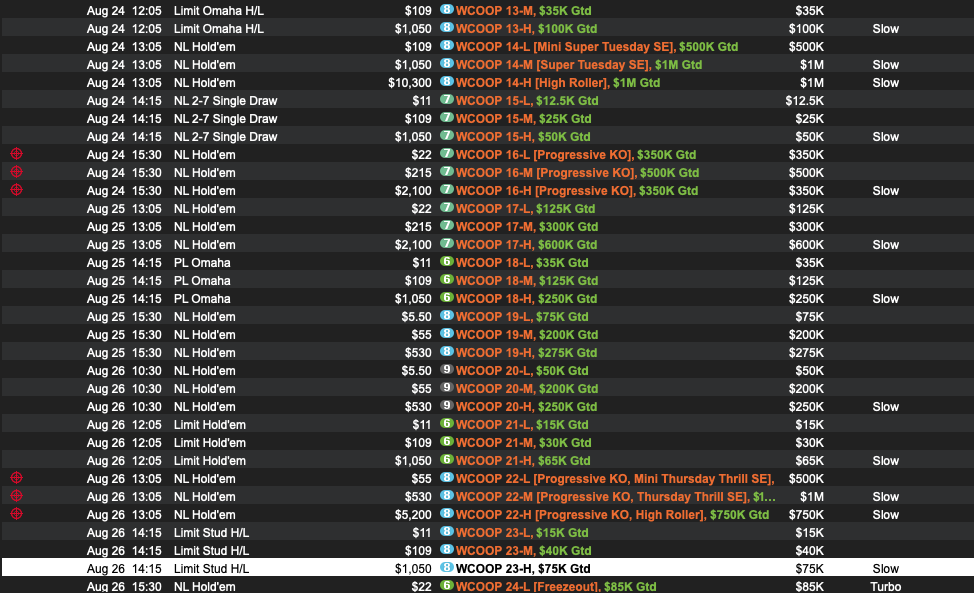This screenshot has height=593, width=974.
Task: Click the 7-max badge beside WCOOP 15-L
Action: 447,99
